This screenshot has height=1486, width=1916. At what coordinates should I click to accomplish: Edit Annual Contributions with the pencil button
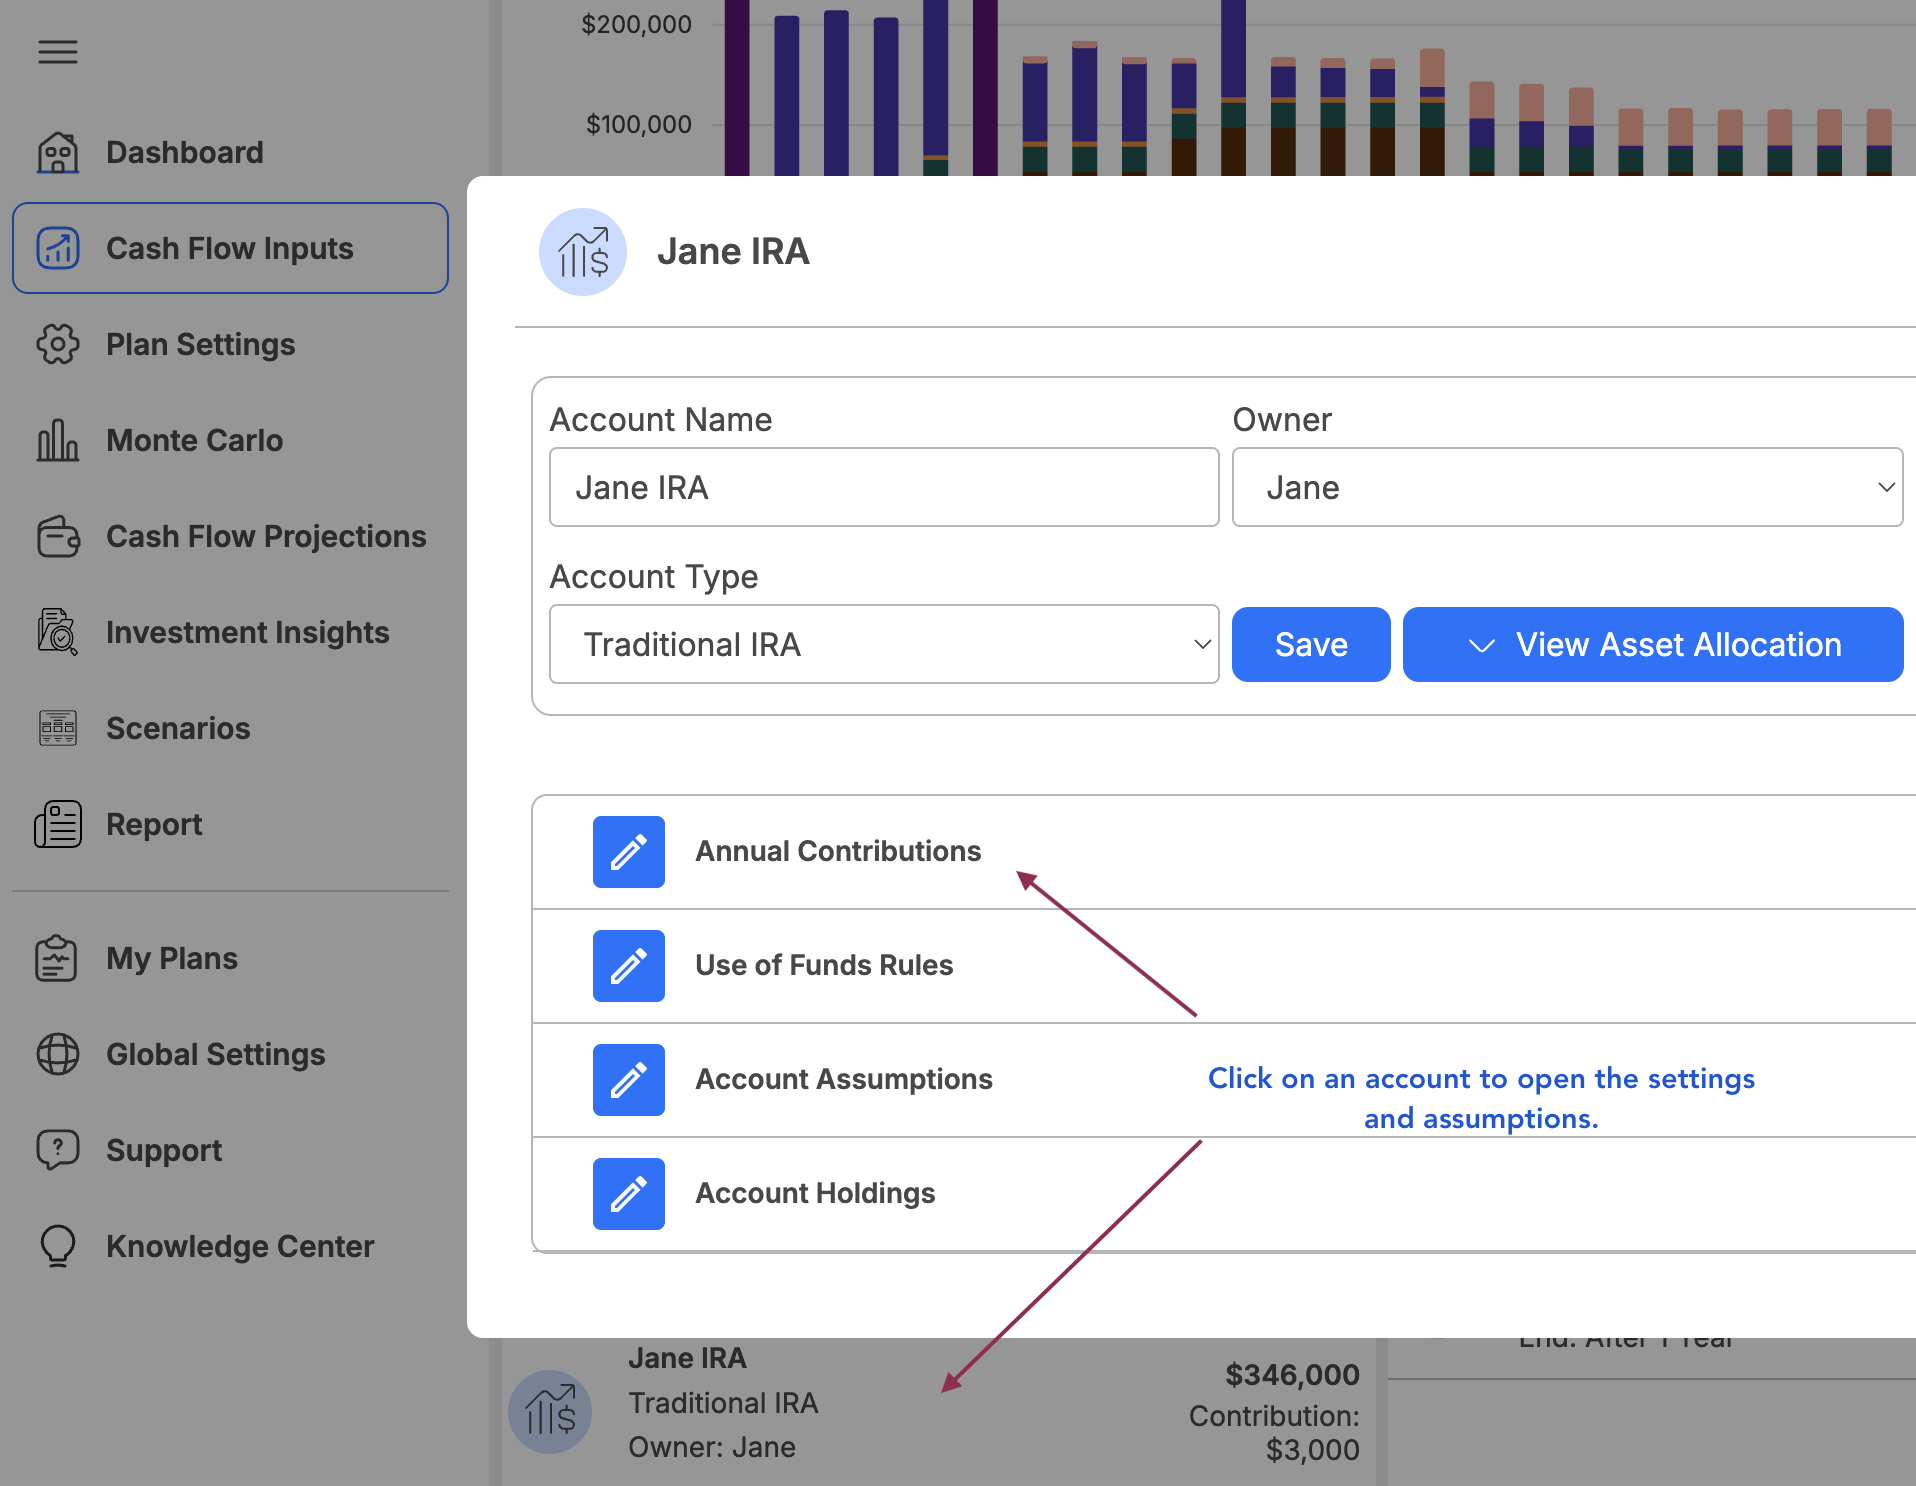[629, 852]
